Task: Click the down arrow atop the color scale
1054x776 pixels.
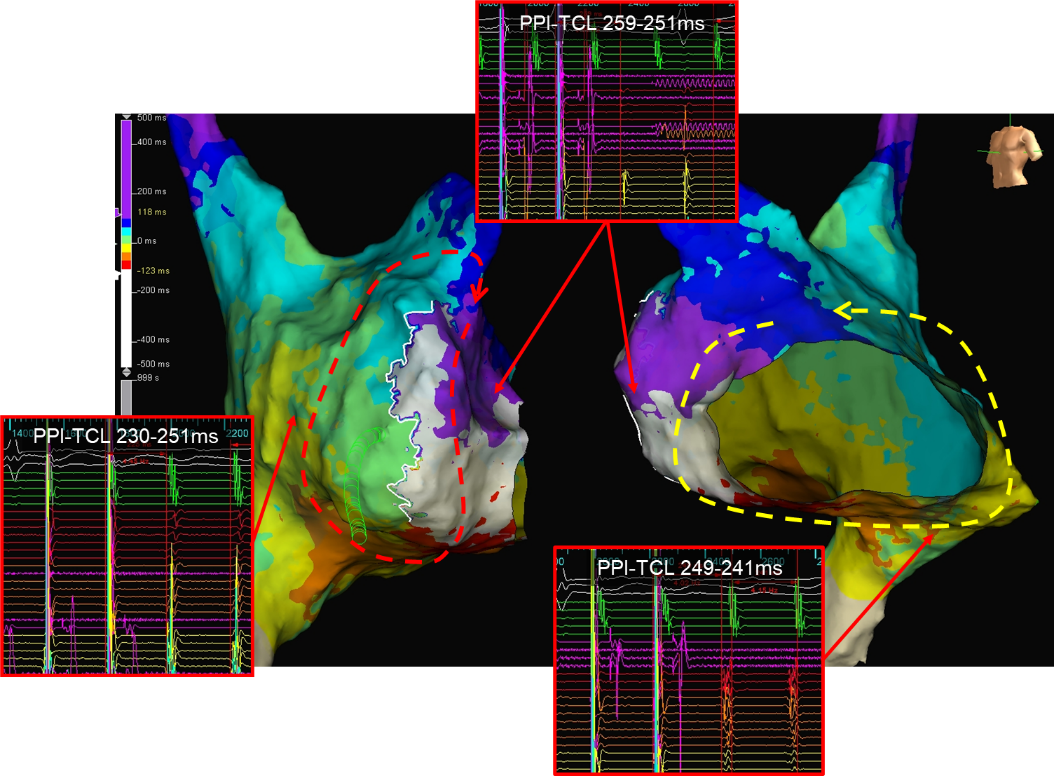Action: [126, 117]
